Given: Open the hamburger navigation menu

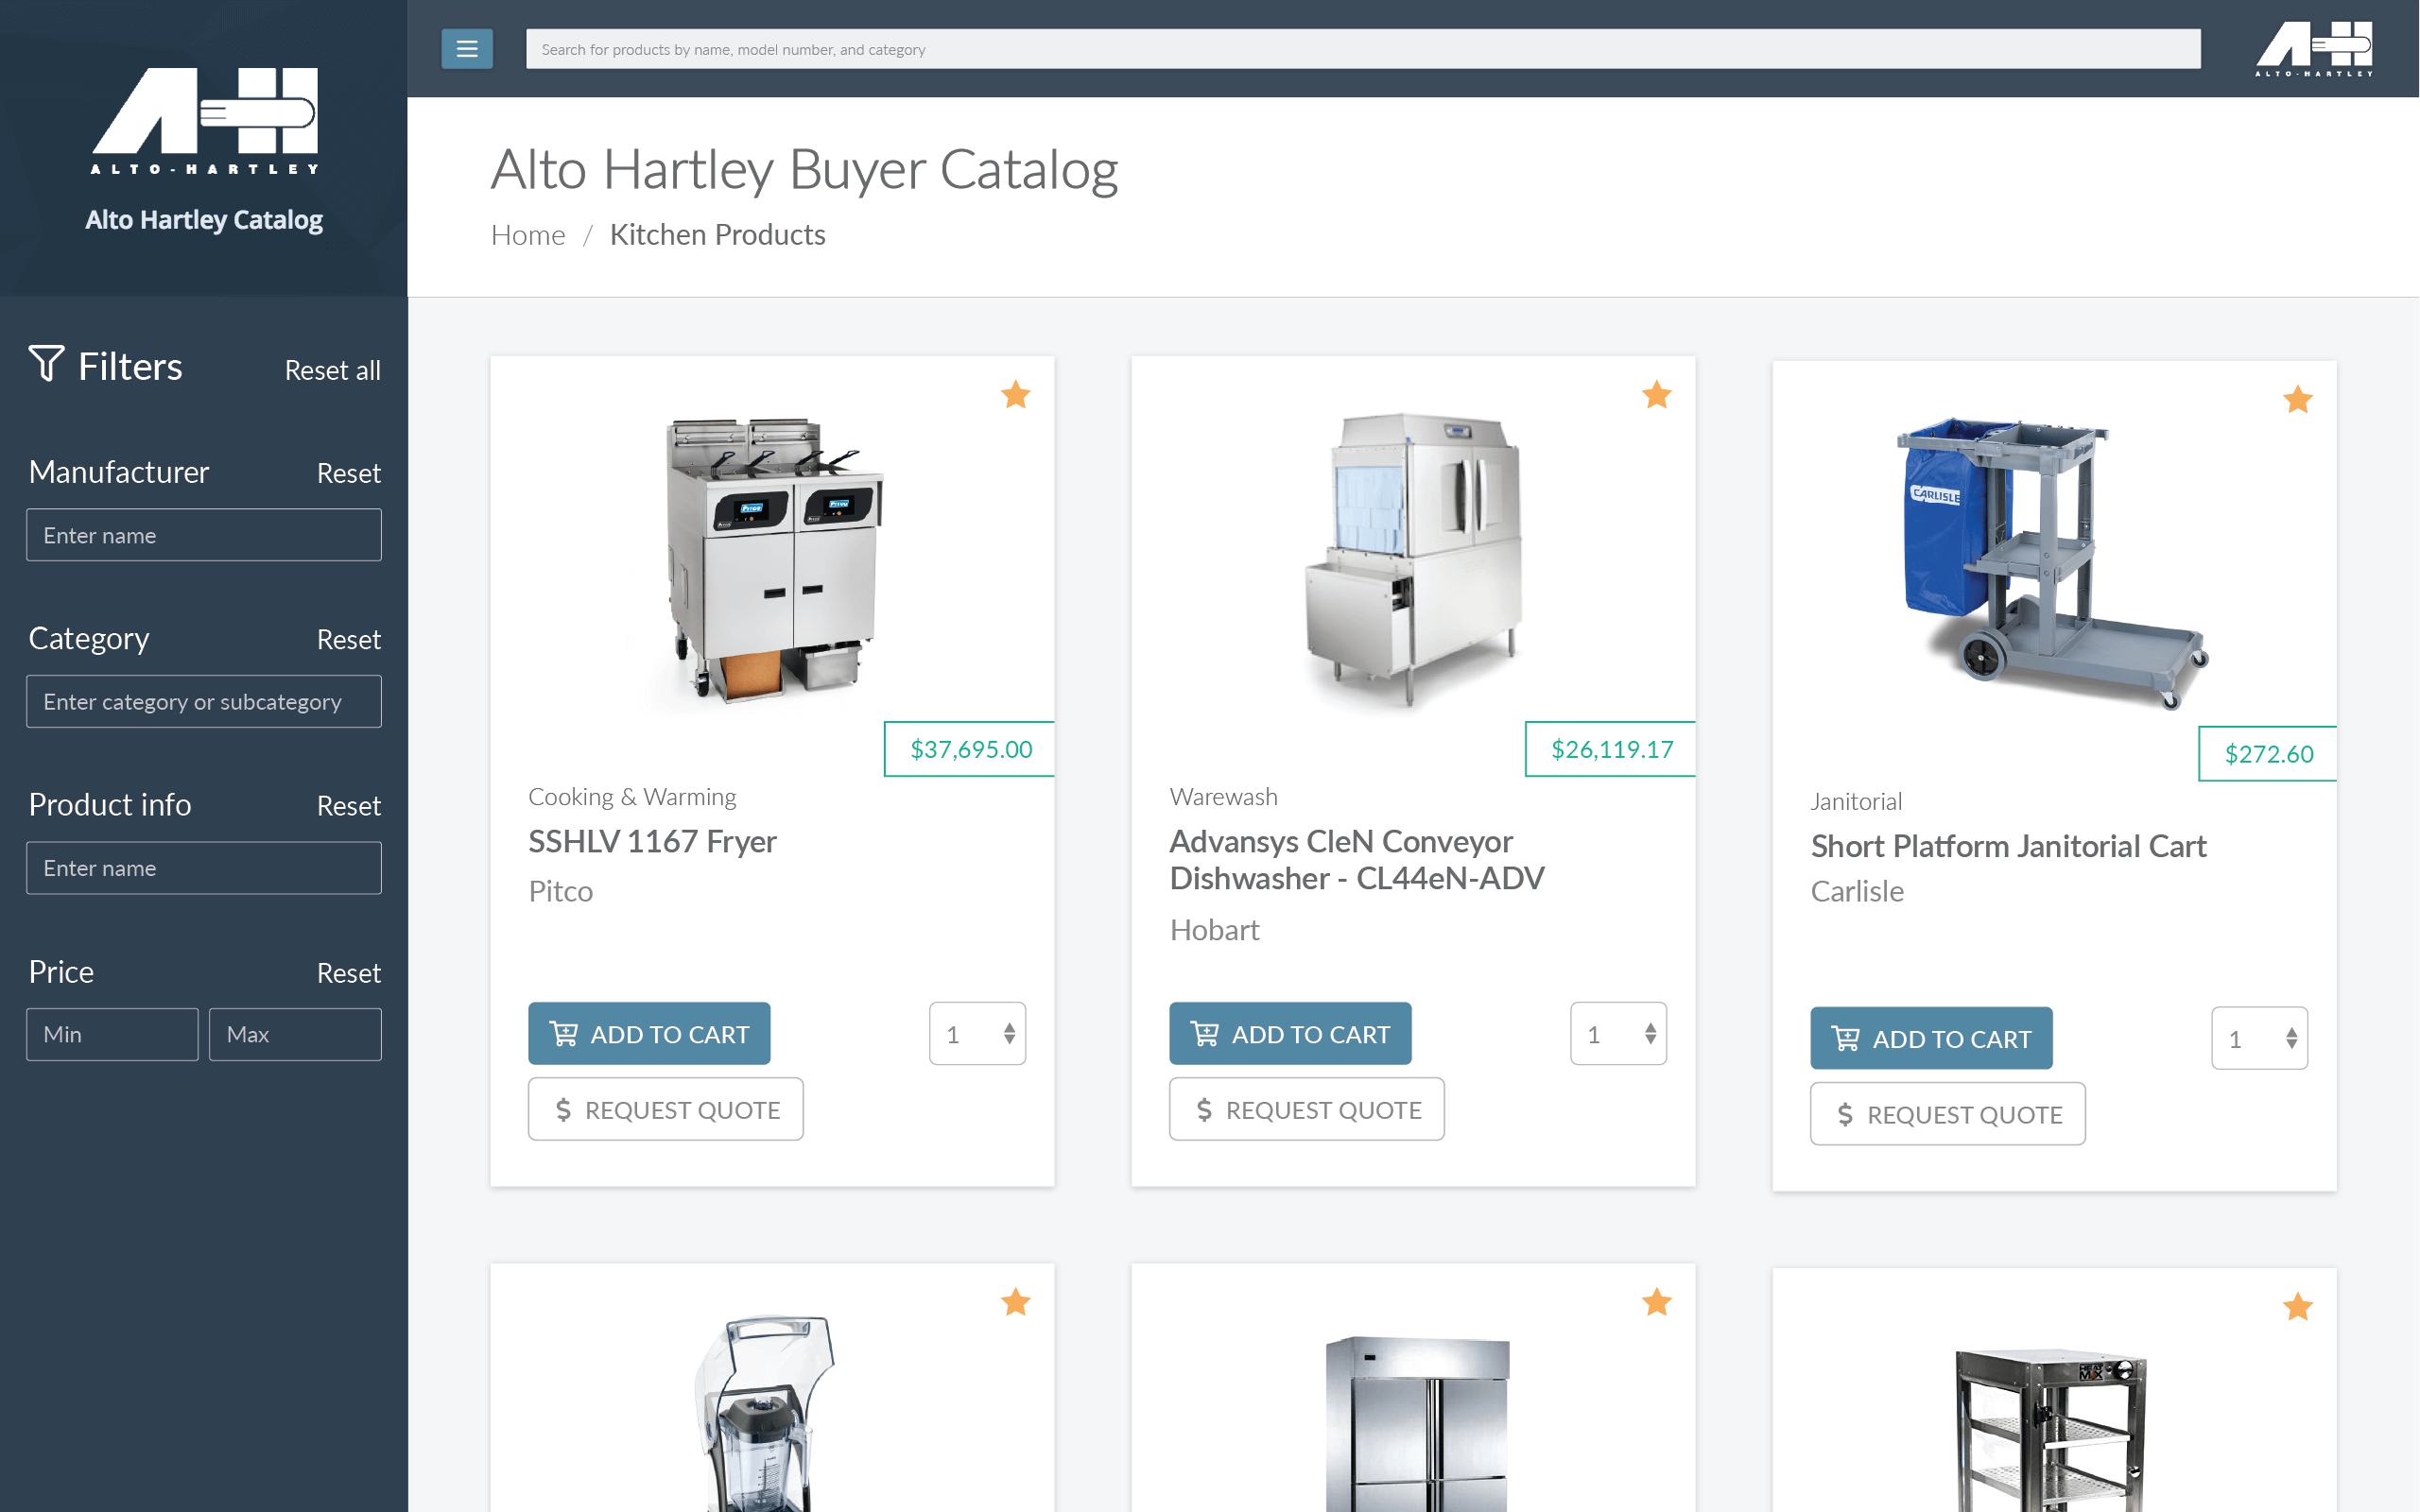Looking at the screenshot, I should [466, 48].
